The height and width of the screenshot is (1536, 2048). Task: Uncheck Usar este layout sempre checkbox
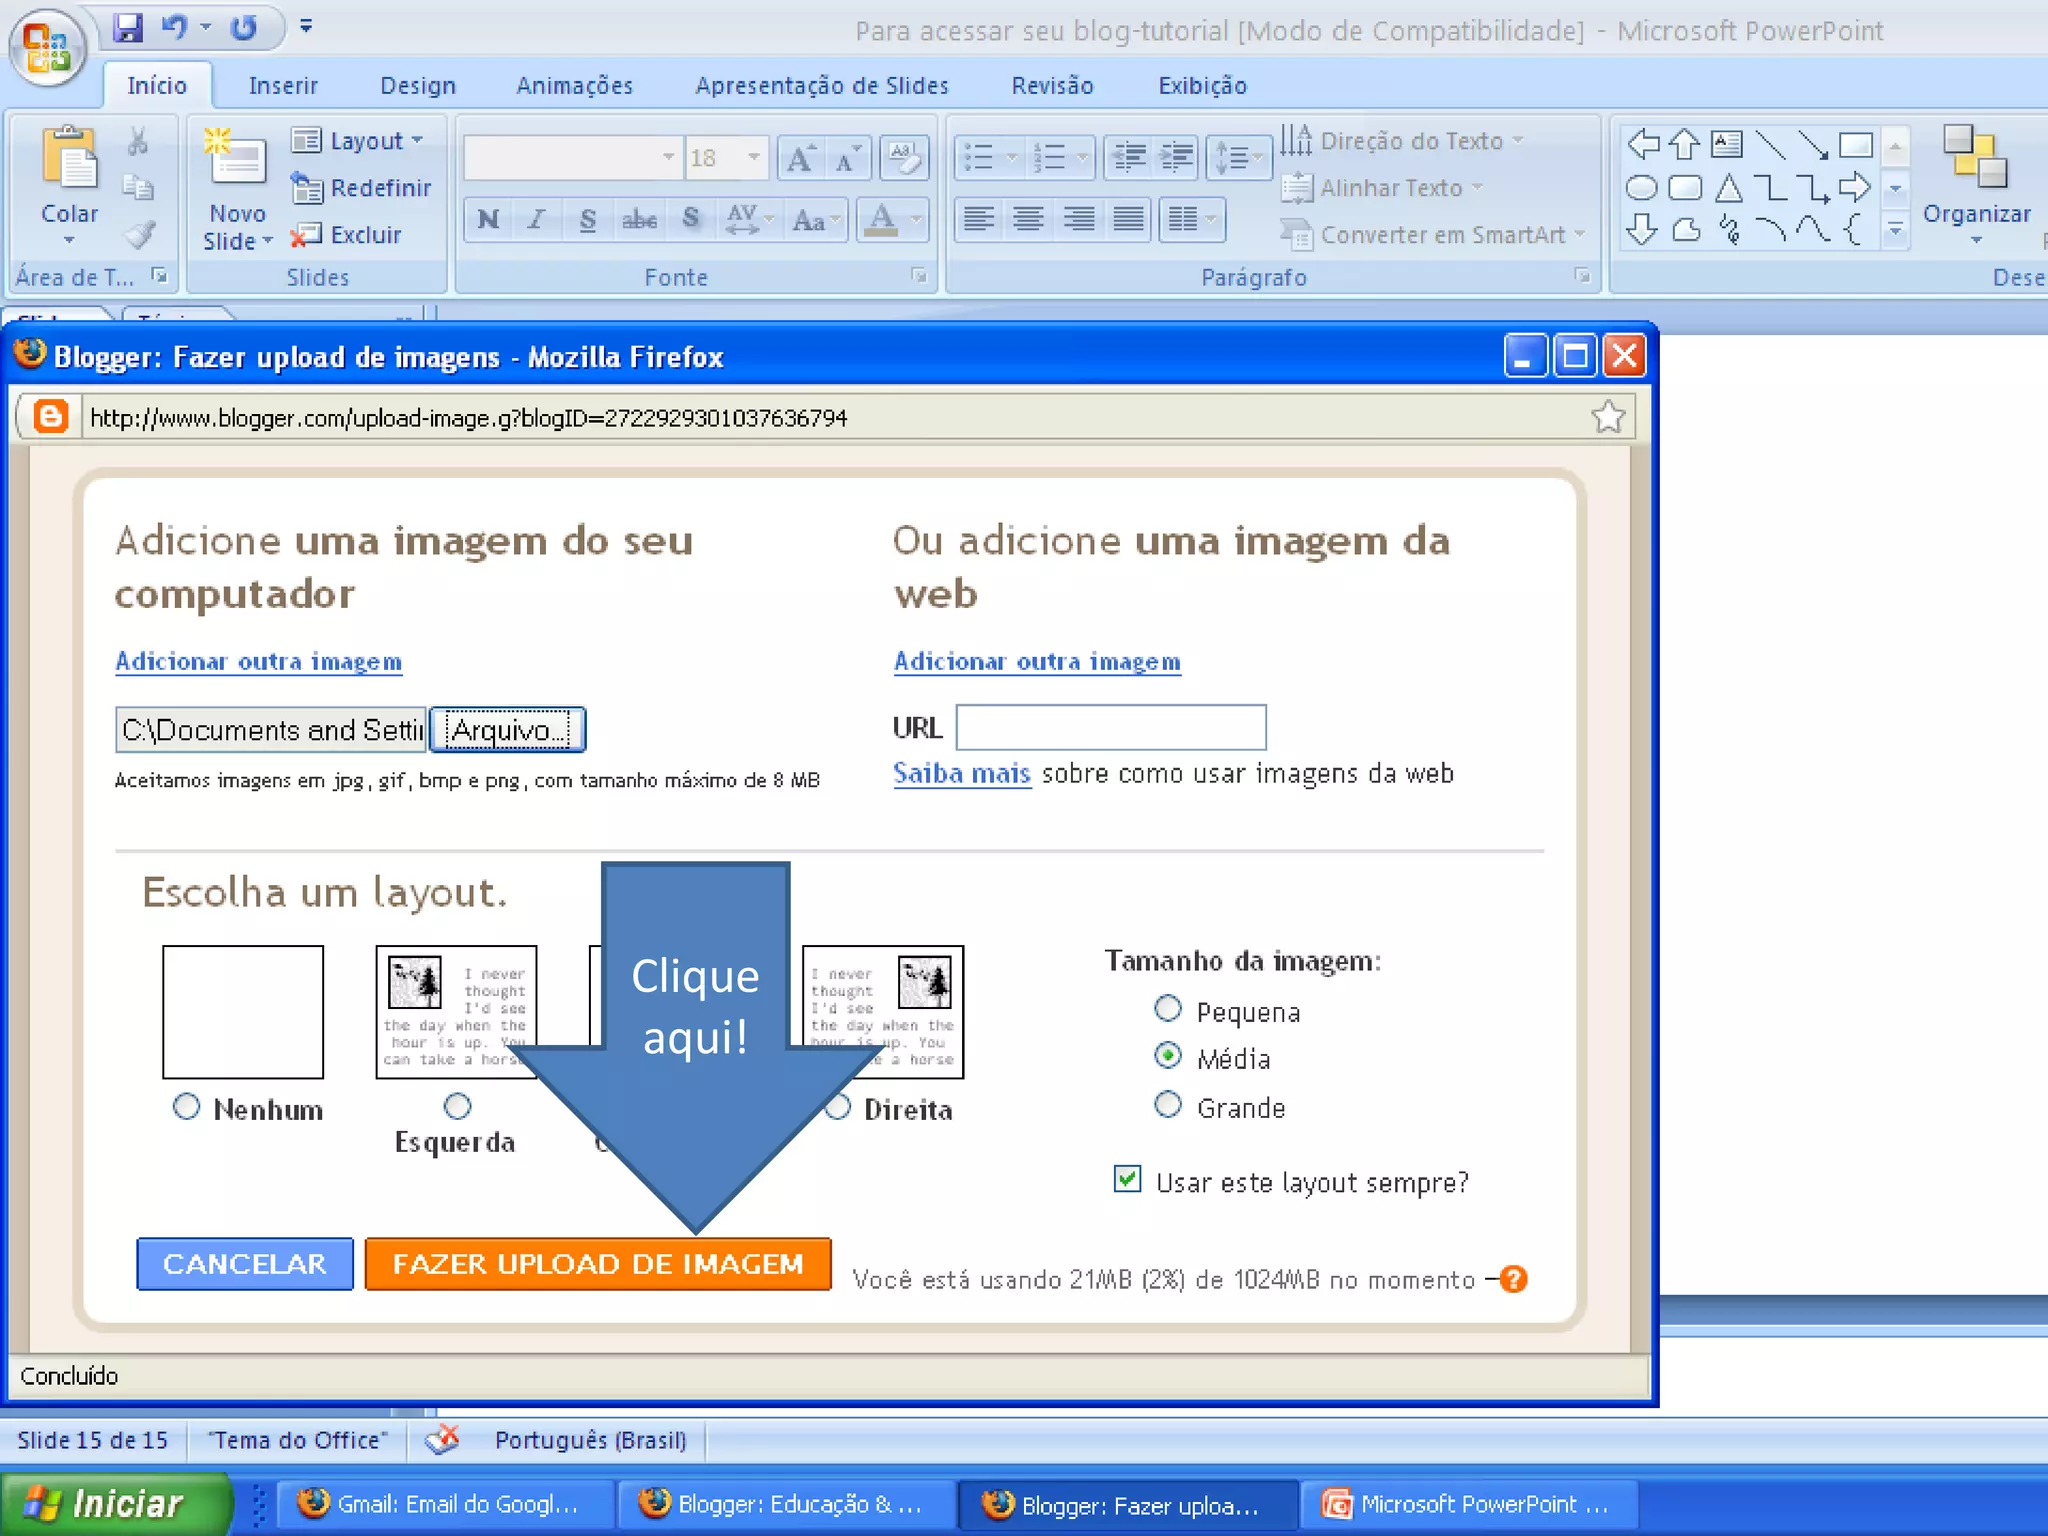1127,1179
